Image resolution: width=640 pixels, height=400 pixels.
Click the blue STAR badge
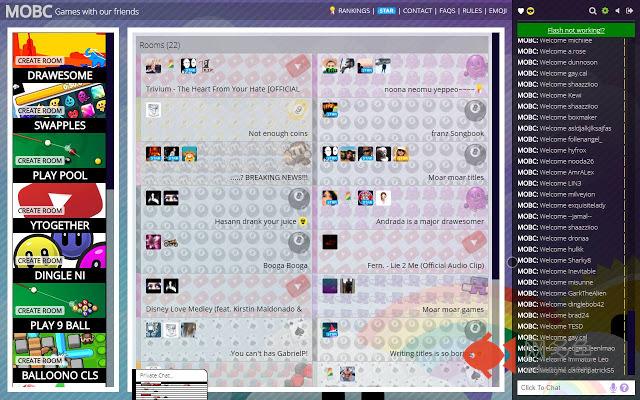point(387,11)
